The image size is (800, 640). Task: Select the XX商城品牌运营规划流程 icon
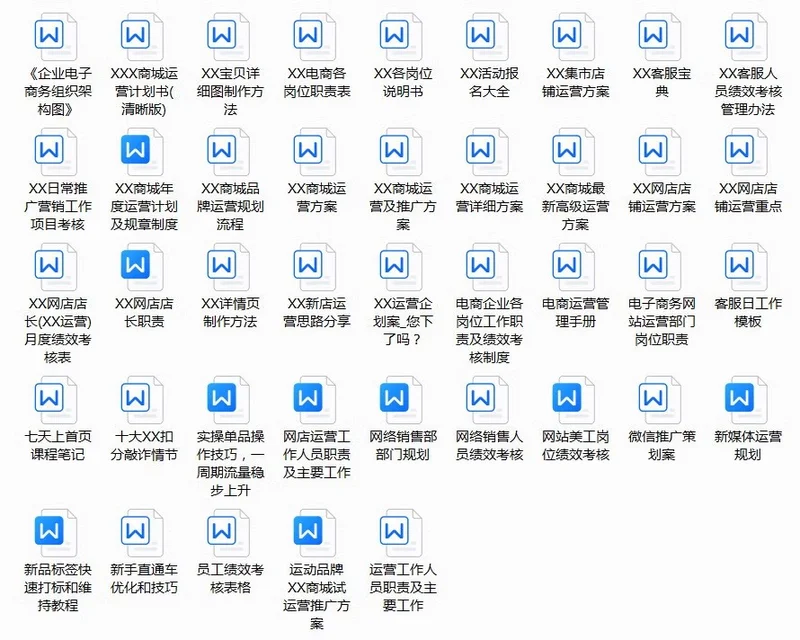click(x=228, y=152)
